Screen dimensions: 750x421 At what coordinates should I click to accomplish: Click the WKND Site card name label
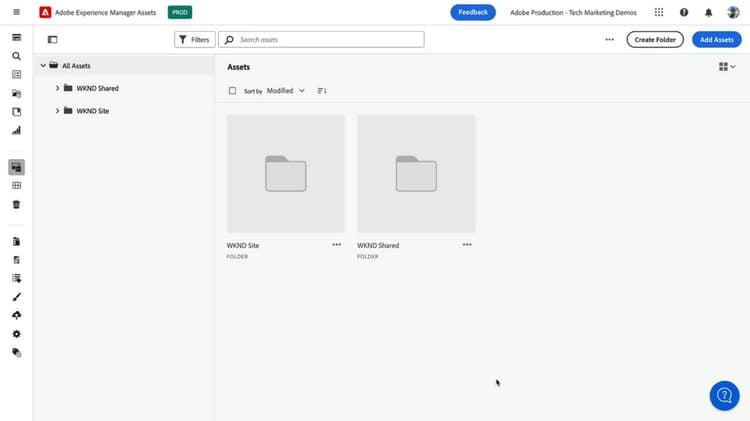pyautogui.click(x=243, y=245)
